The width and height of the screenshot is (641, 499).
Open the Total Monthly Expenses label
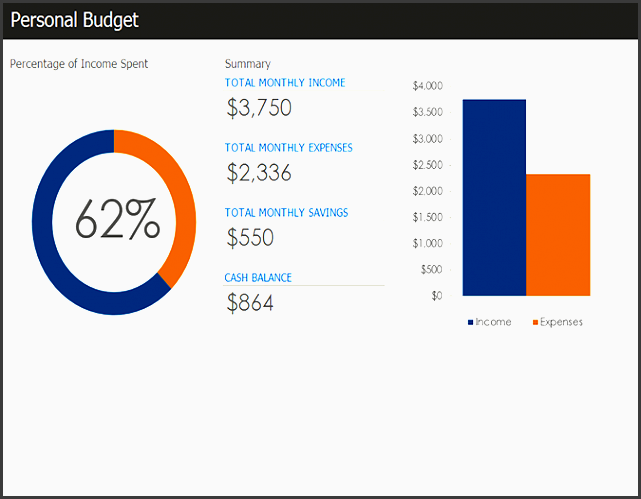(288, 148)
